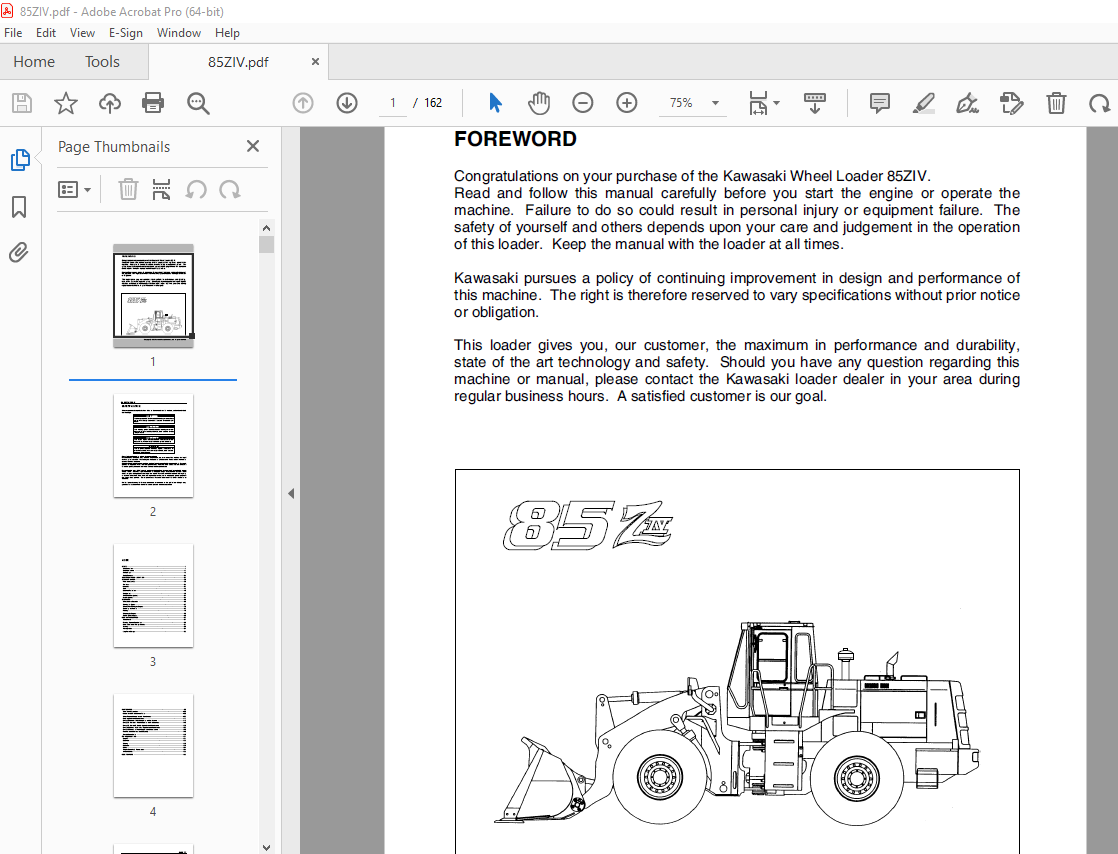This screenshot has width=1118, height=854.
Task: Open the E-Sign menu
Action: pyautogui.click(x=125, y=33)
